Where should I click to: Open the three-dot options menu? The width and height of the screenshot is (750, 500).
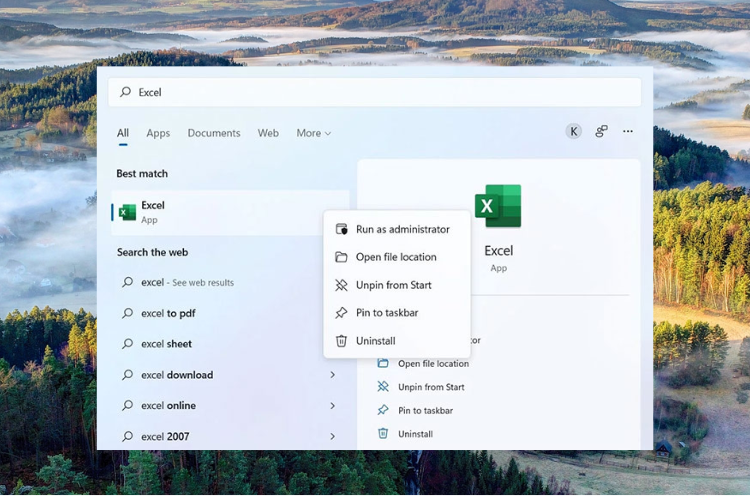(628, 131)
